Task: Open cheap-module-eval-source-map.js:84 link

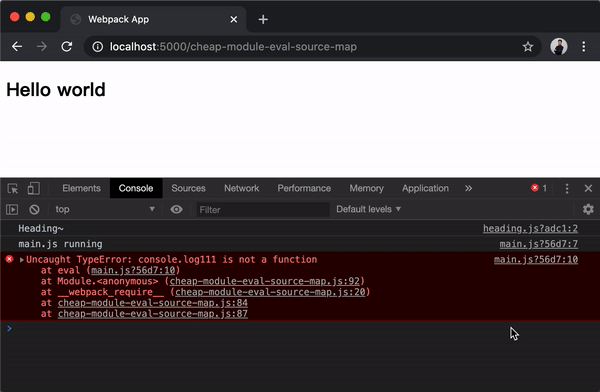Action: click(x=153, y=303)
